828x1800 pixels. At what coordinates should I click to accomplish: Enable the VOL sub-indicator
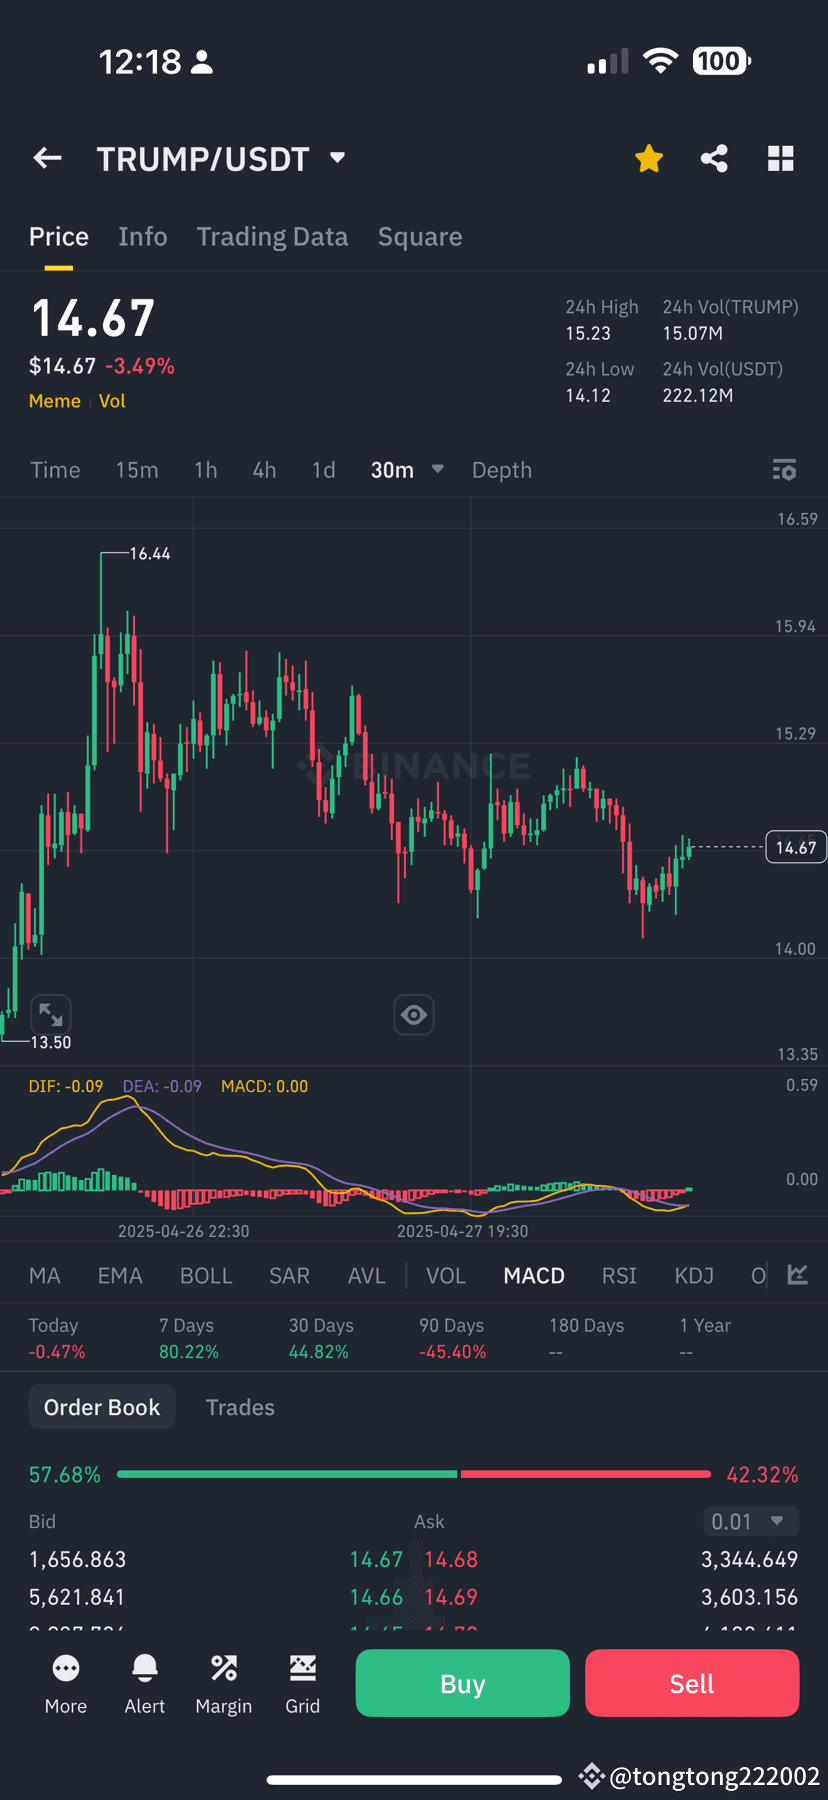(446, 1276)
